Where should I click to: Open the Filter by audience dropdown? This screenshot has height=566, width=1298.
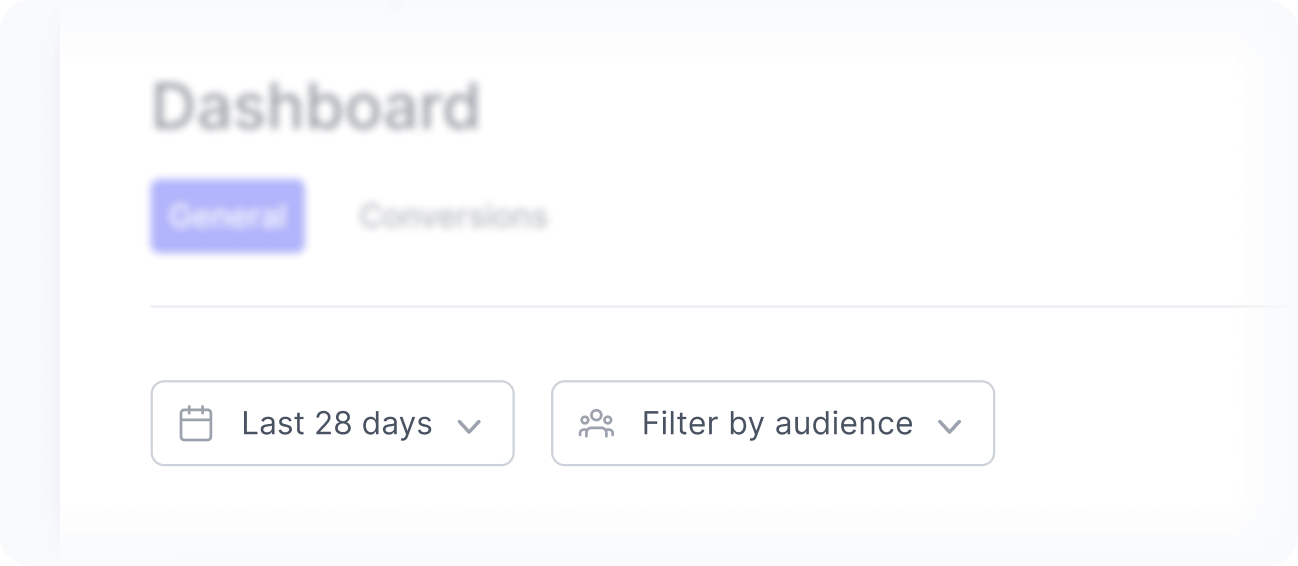(772, 424)
